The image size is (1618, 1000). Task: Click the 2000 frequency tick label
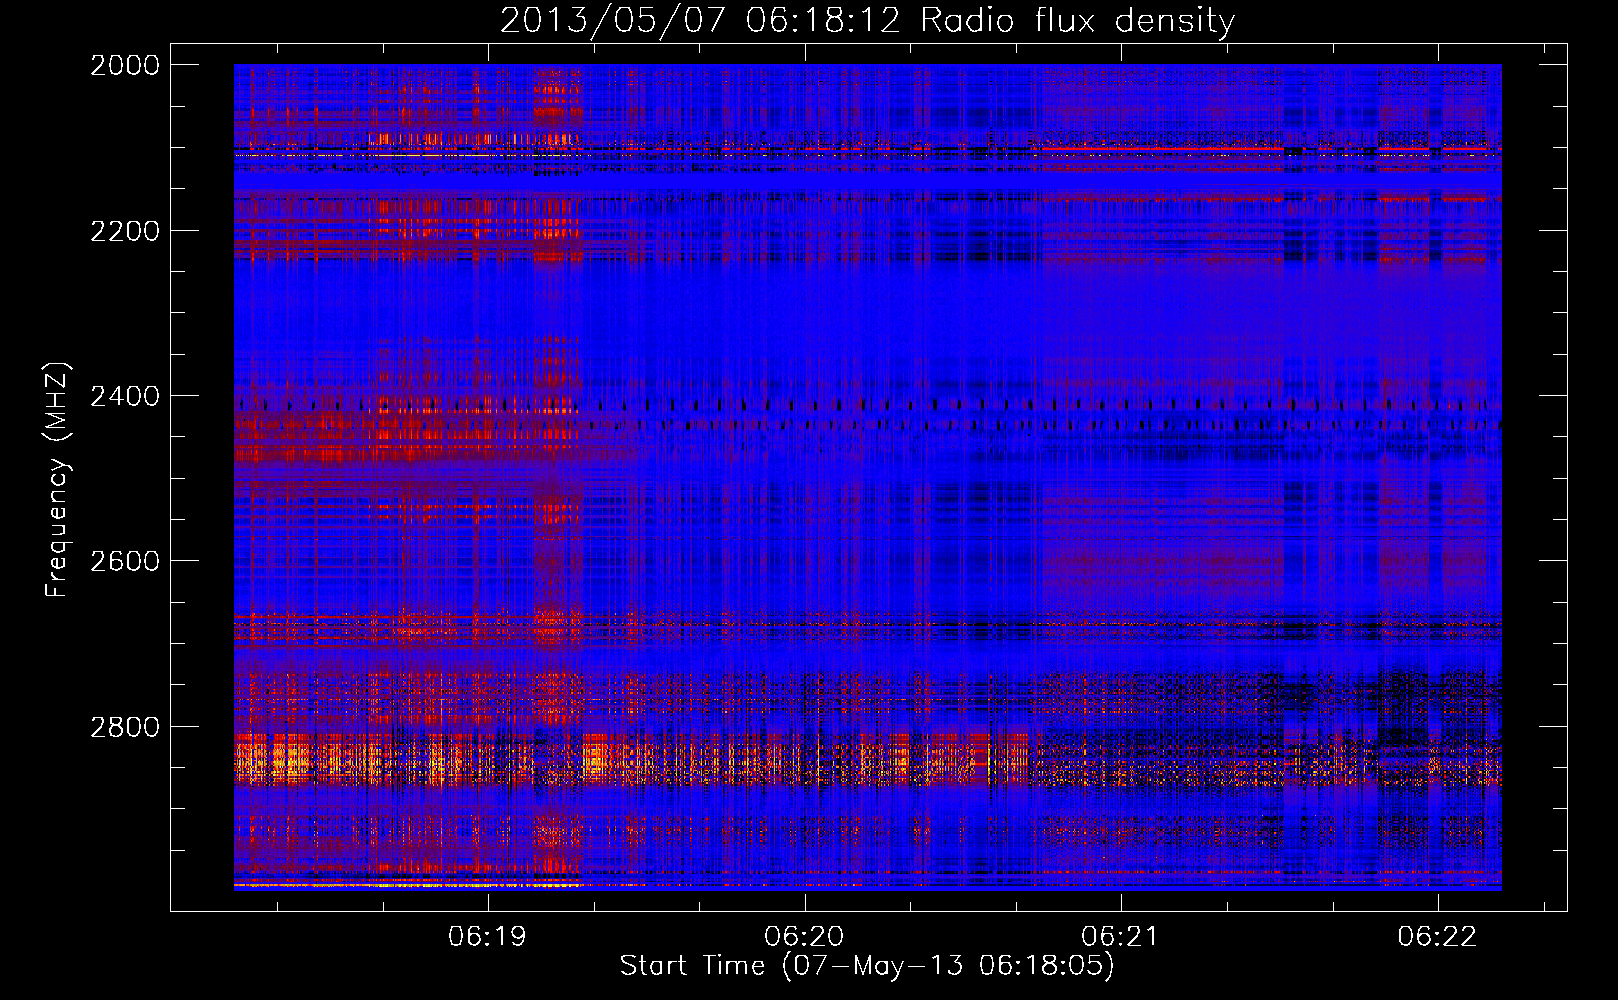[x=125, y=65]
